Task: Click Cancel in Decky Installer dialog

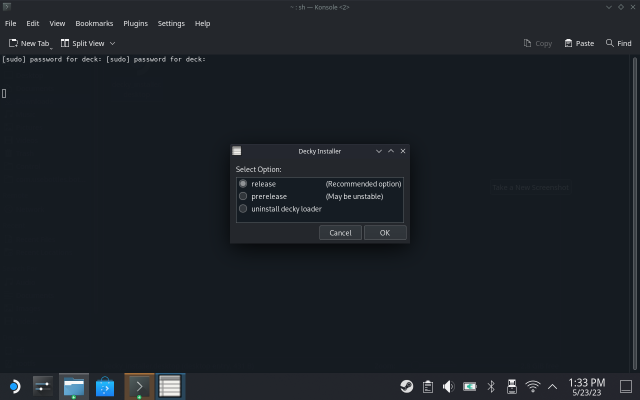Action: 340,233
